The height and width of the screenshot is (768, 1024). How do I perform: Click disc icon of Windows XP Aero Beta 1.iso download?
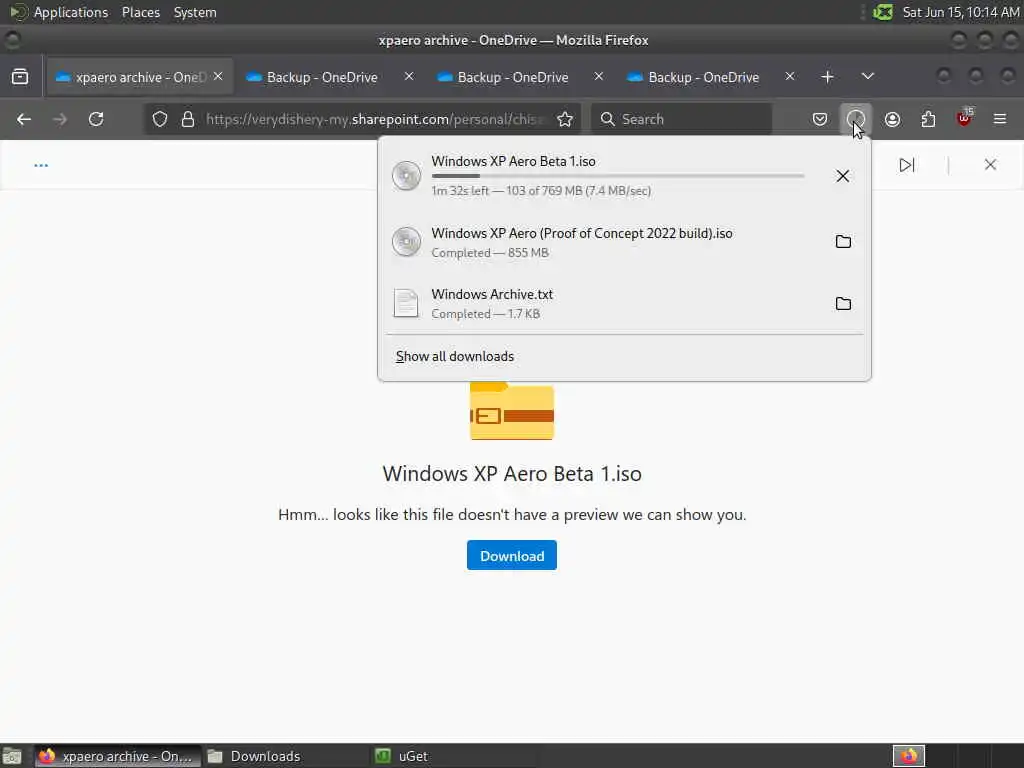tap(406, 176)
